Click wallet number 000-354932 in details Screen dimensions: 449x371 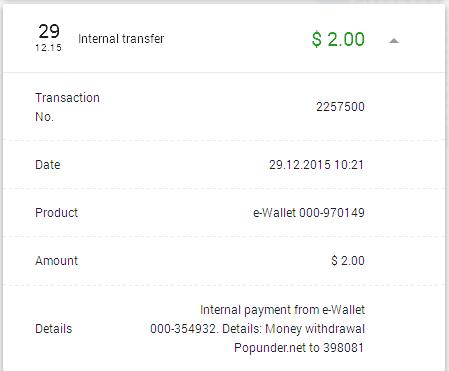184,329
